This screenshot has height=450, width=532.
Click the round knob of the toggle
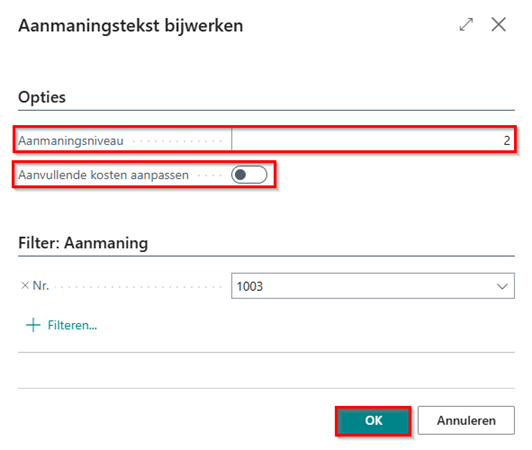click(241, 175)
